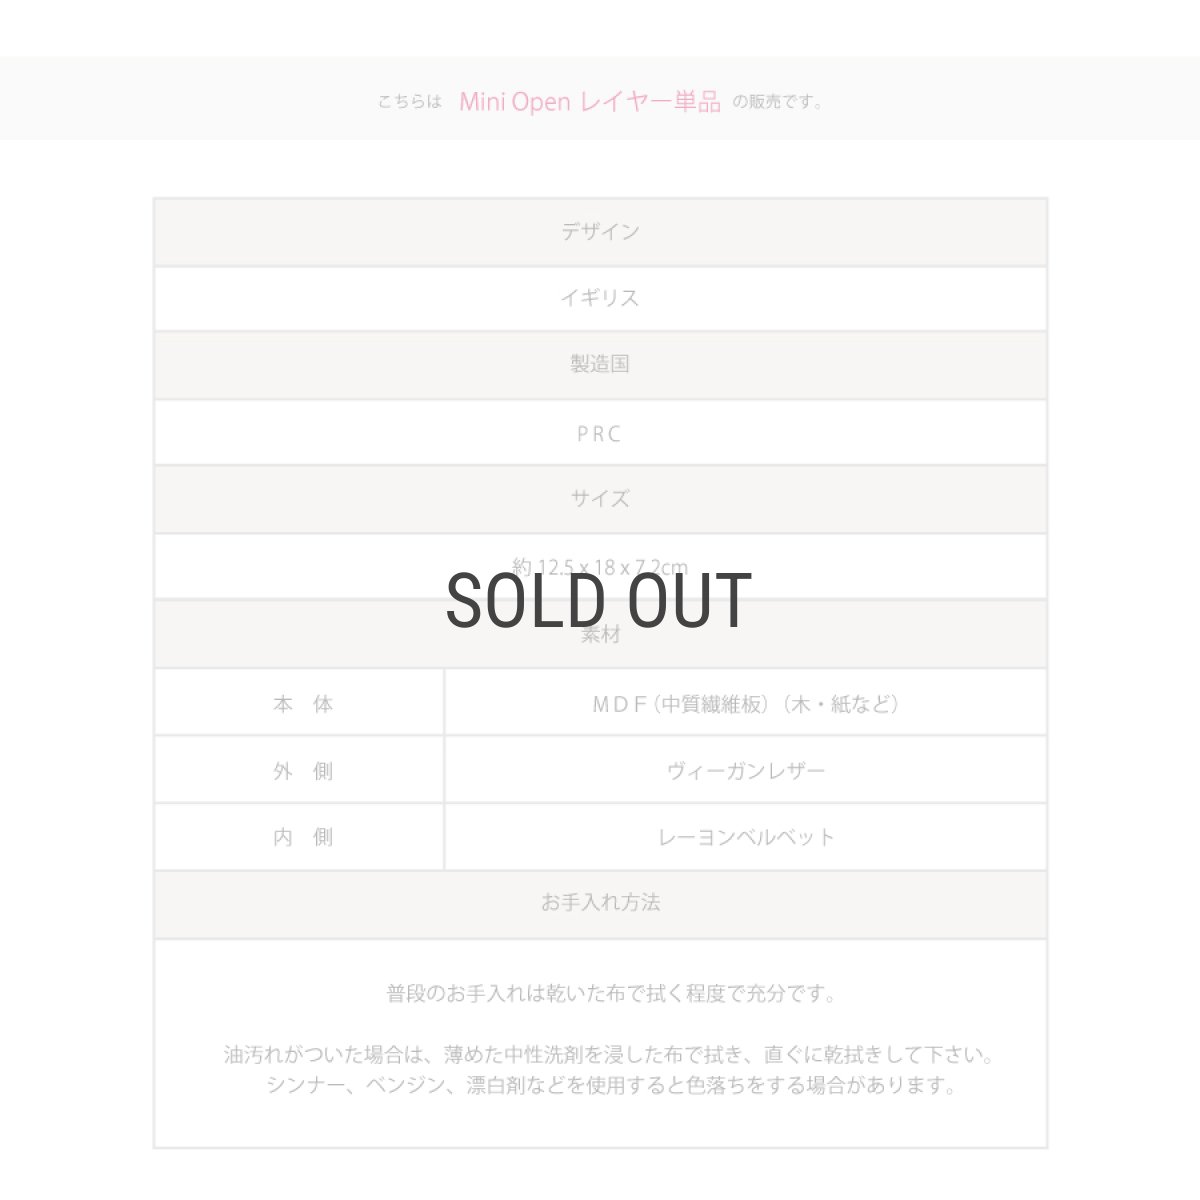1200x1200 pixels.
Task: Click the '油汚れがついた場合は' care line
Action: coord(608,1055)
